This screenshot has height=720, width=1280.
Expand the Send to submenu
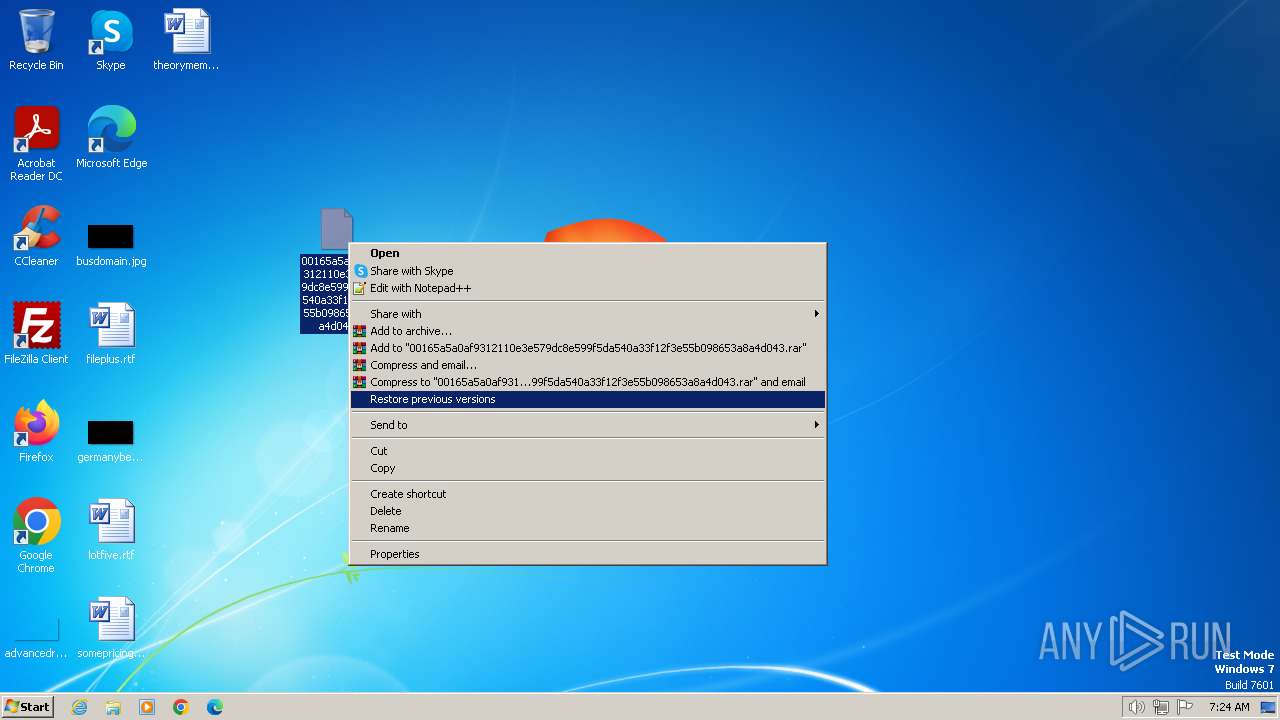[588, 425]
